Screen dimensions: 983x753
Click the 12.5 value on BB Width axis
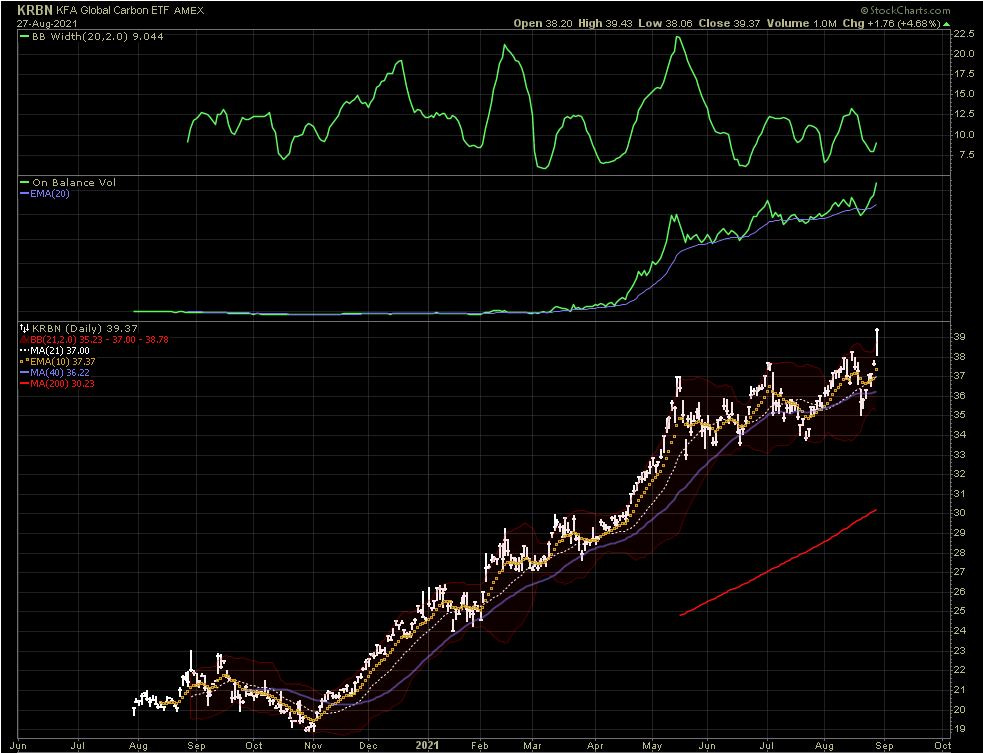(x=963, y=113)
